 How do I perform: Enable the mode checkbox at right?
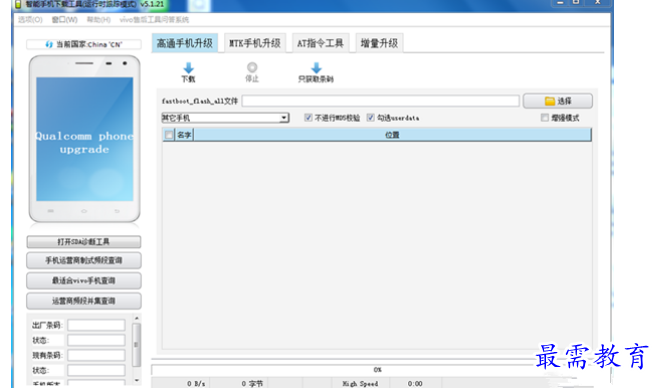[545, 118]
